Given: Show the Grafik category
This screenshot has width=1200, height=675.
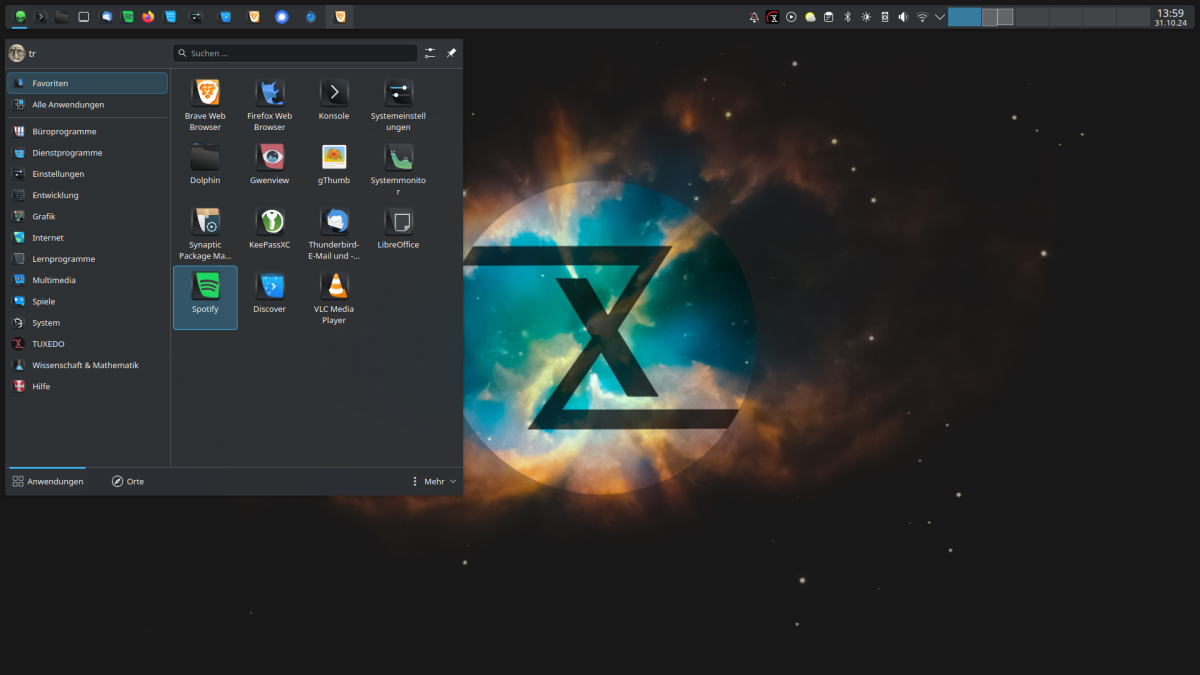Looking at the screenshot, I should [x=87, y=216].
